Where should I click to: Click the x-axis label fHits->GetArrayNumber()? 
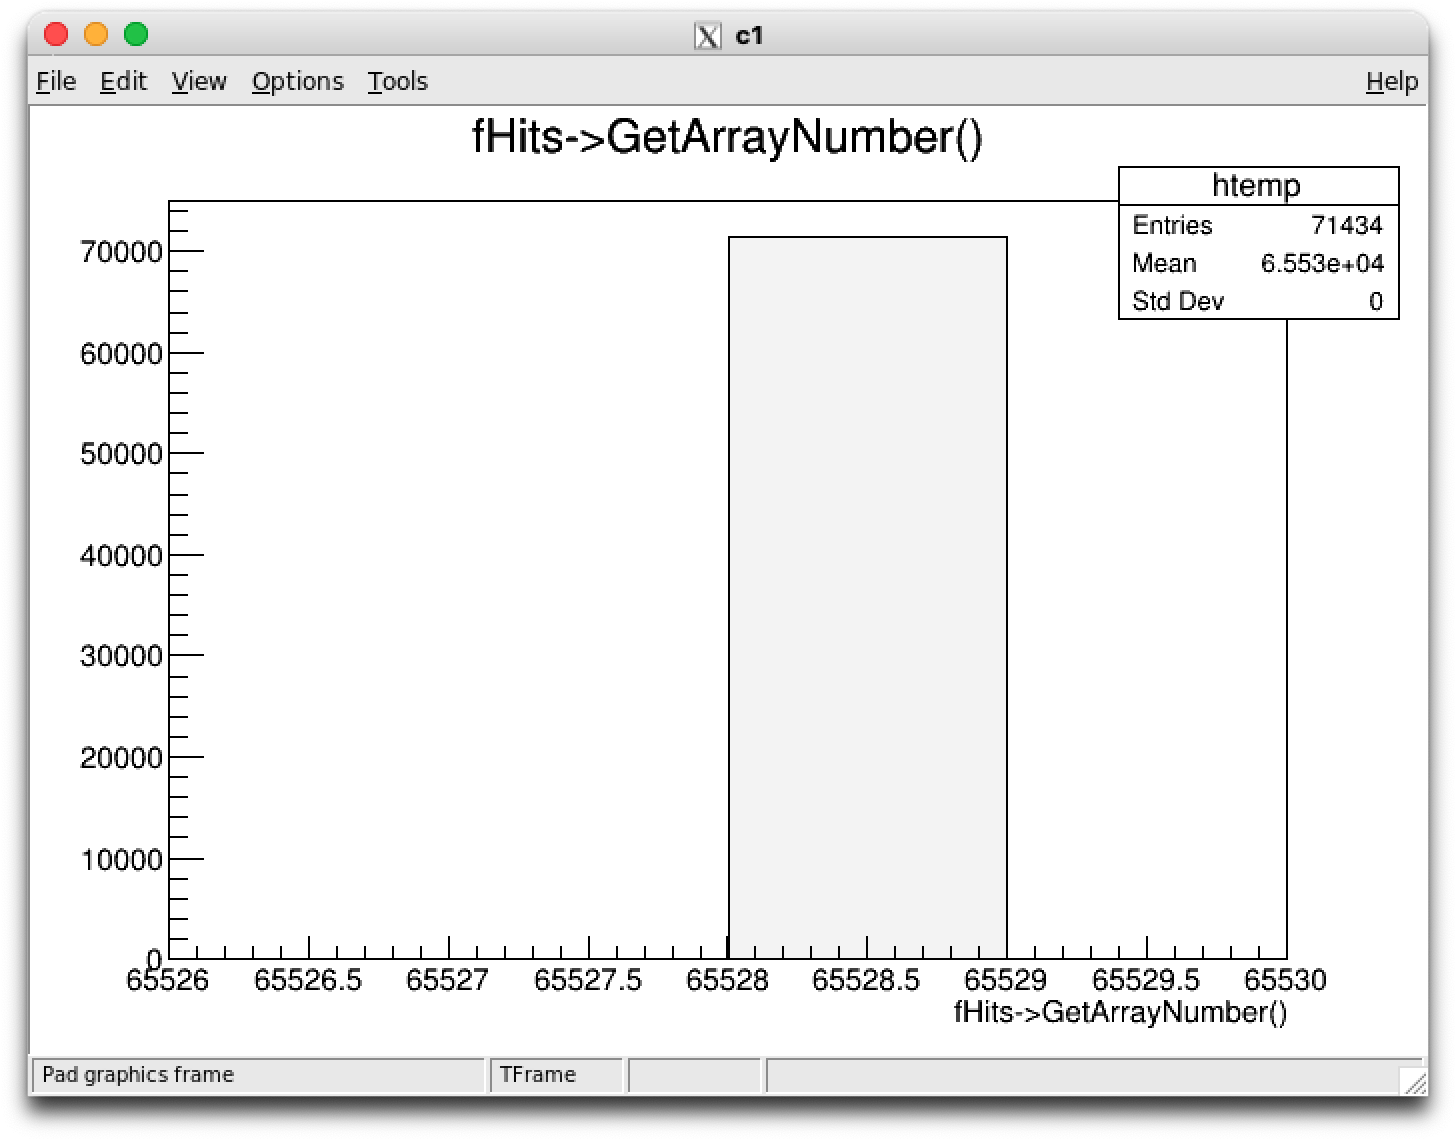click(1120, 1012)
